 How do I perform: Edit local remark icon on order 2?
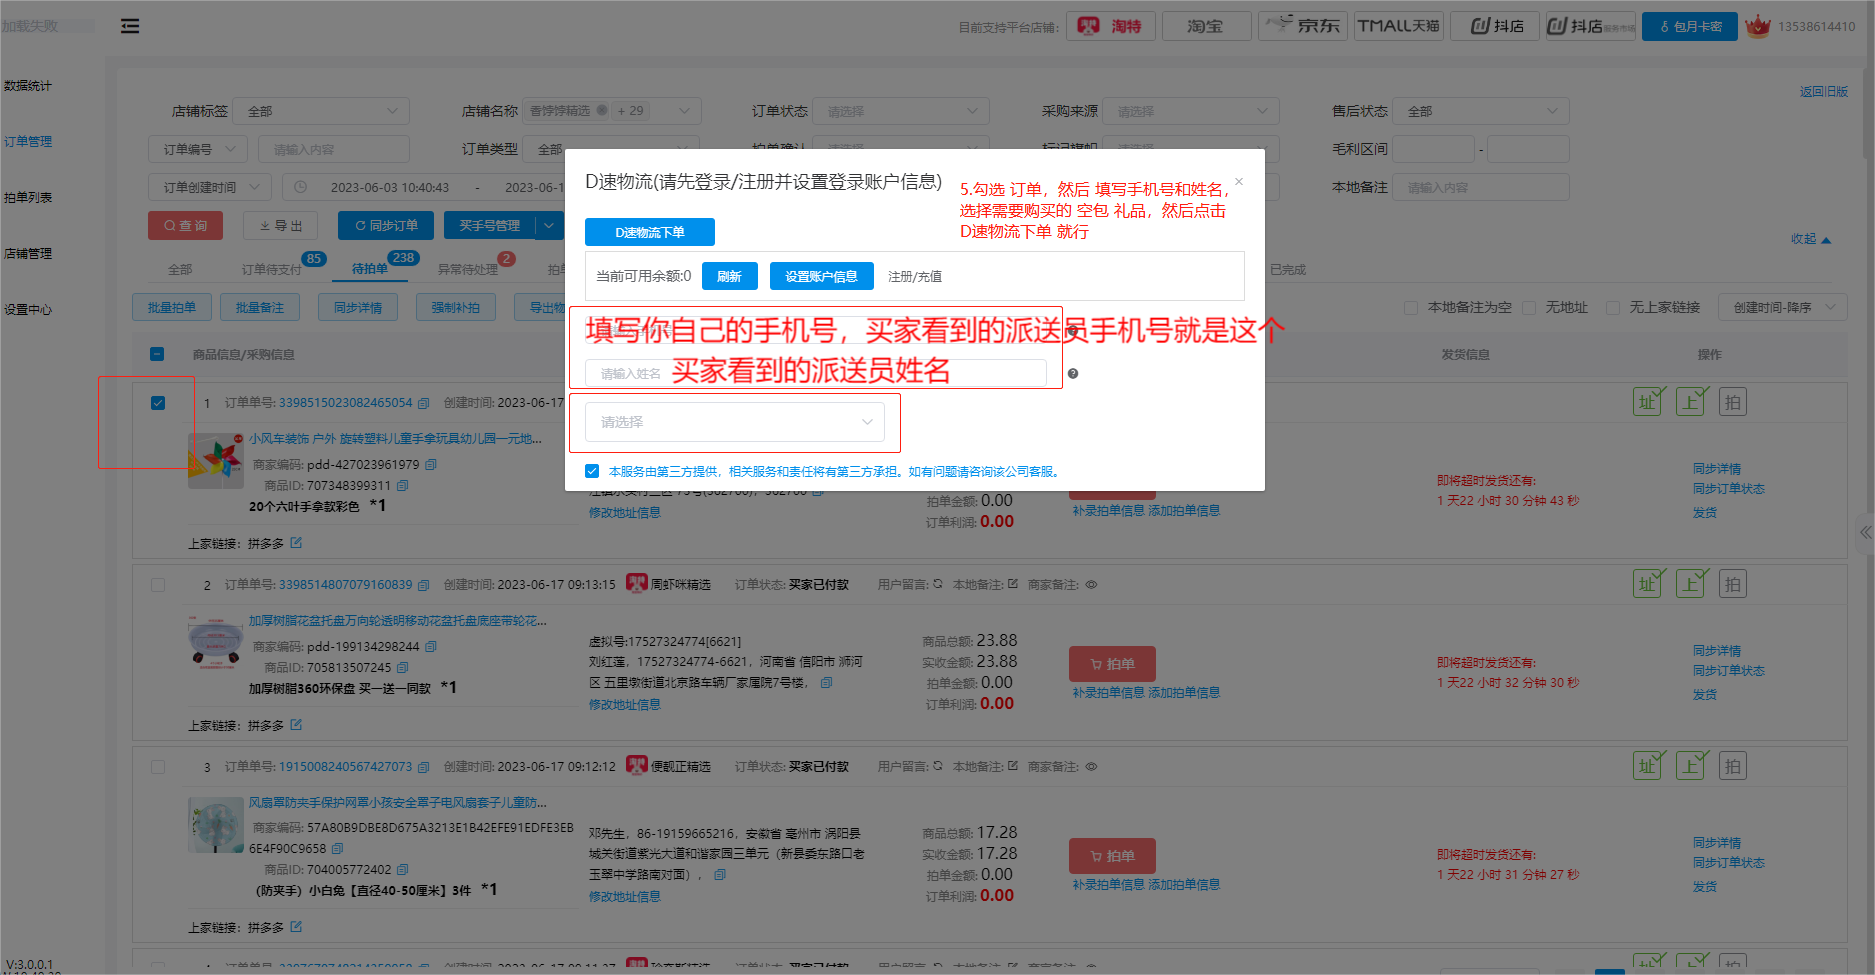pyautogui.click(x=1013, y=584)
